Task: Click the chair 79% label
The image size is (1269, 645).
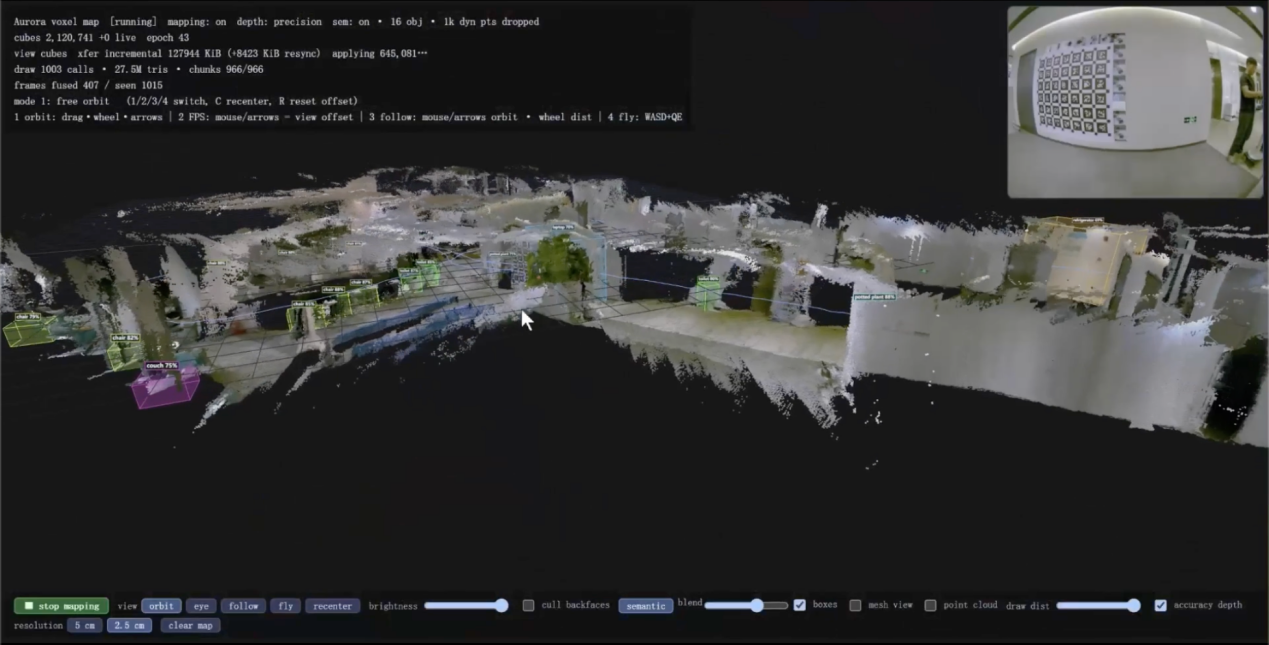Action: point(28,317)
